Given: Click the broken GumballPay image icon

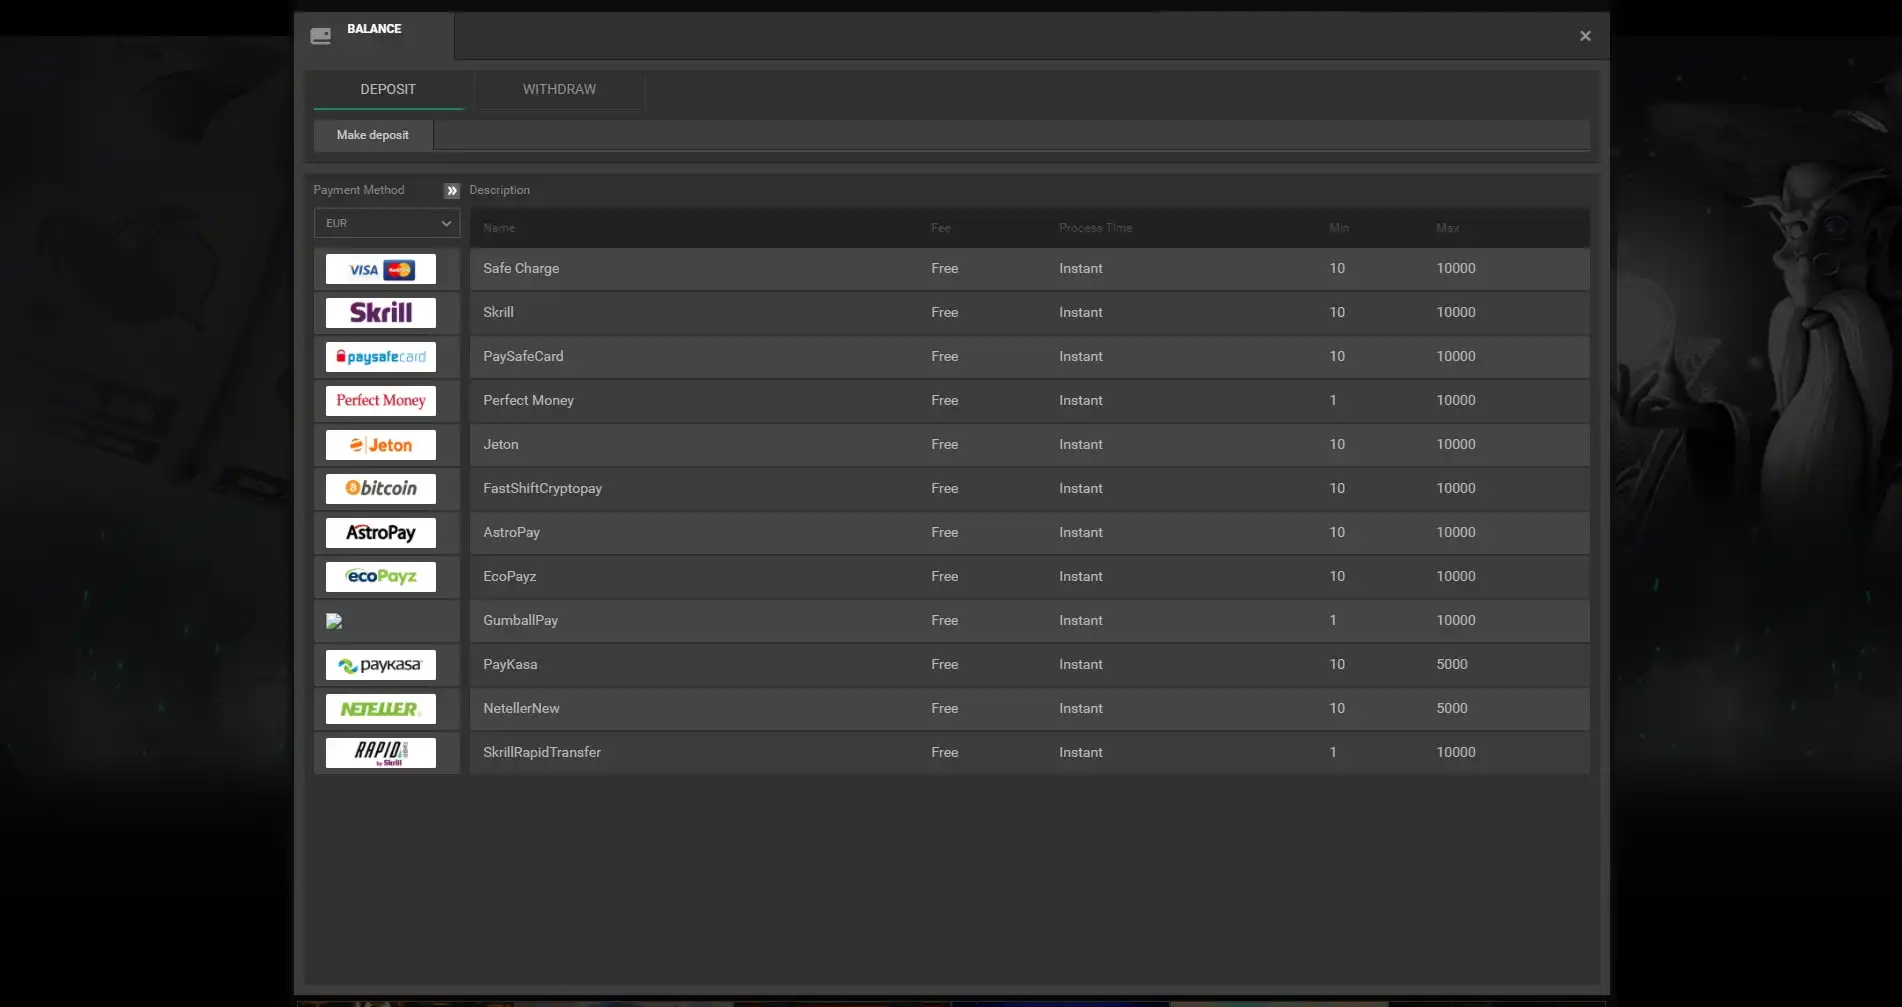Looking at the screenshot, I should 335,621.
